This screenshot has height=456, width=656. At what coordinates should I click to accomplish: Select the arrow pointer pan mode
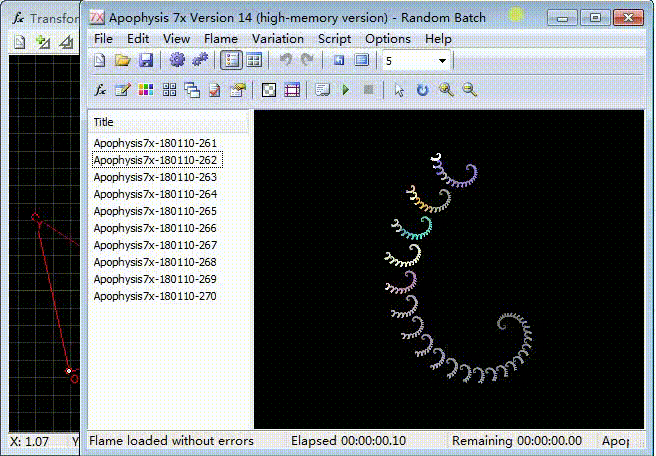pyautogui.click(x=399, y=90)
